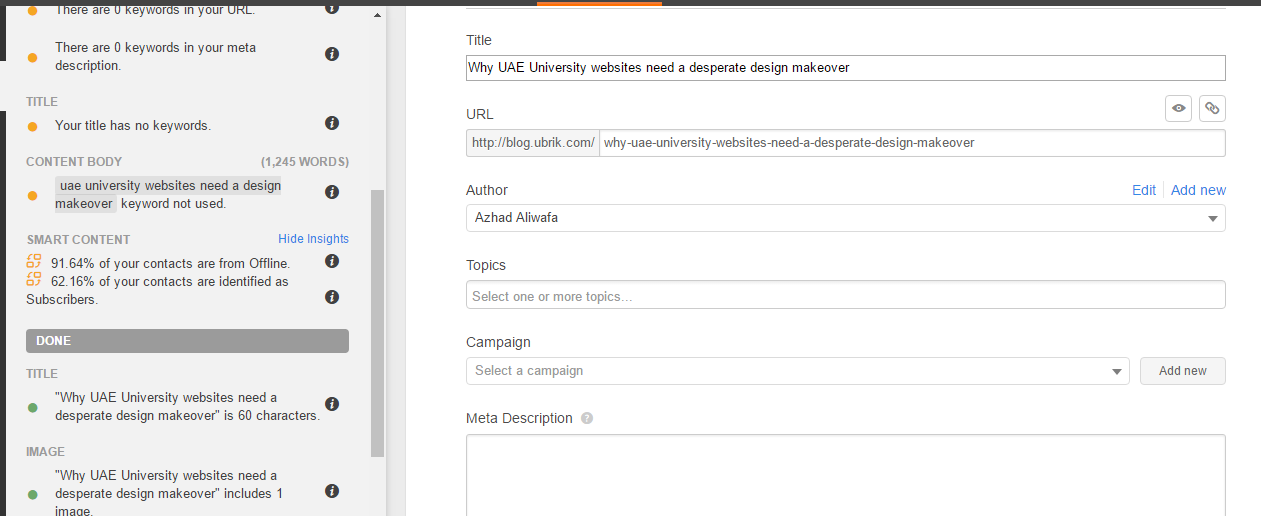Open the info icon for title character count
Viewport: 1261px width, 516px height.
(x=332, y=404)
